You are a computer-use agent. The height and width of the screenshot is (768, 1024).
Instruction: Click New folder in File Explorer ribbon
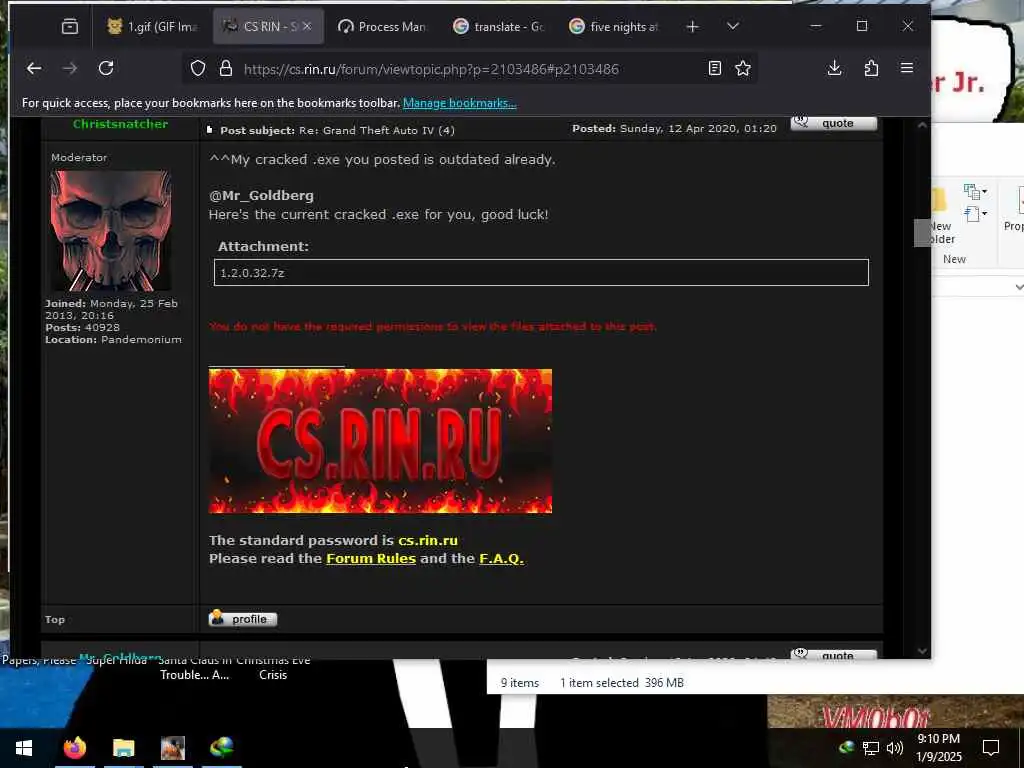pos(941,217)
